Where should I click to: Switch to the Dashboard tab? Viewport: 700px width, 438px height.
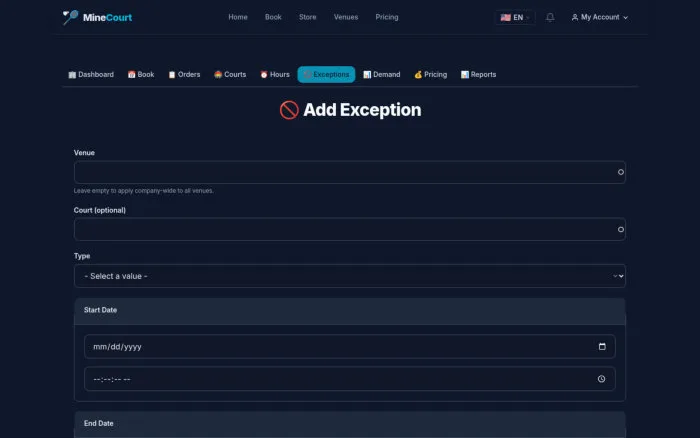click(x=91, y=75)
